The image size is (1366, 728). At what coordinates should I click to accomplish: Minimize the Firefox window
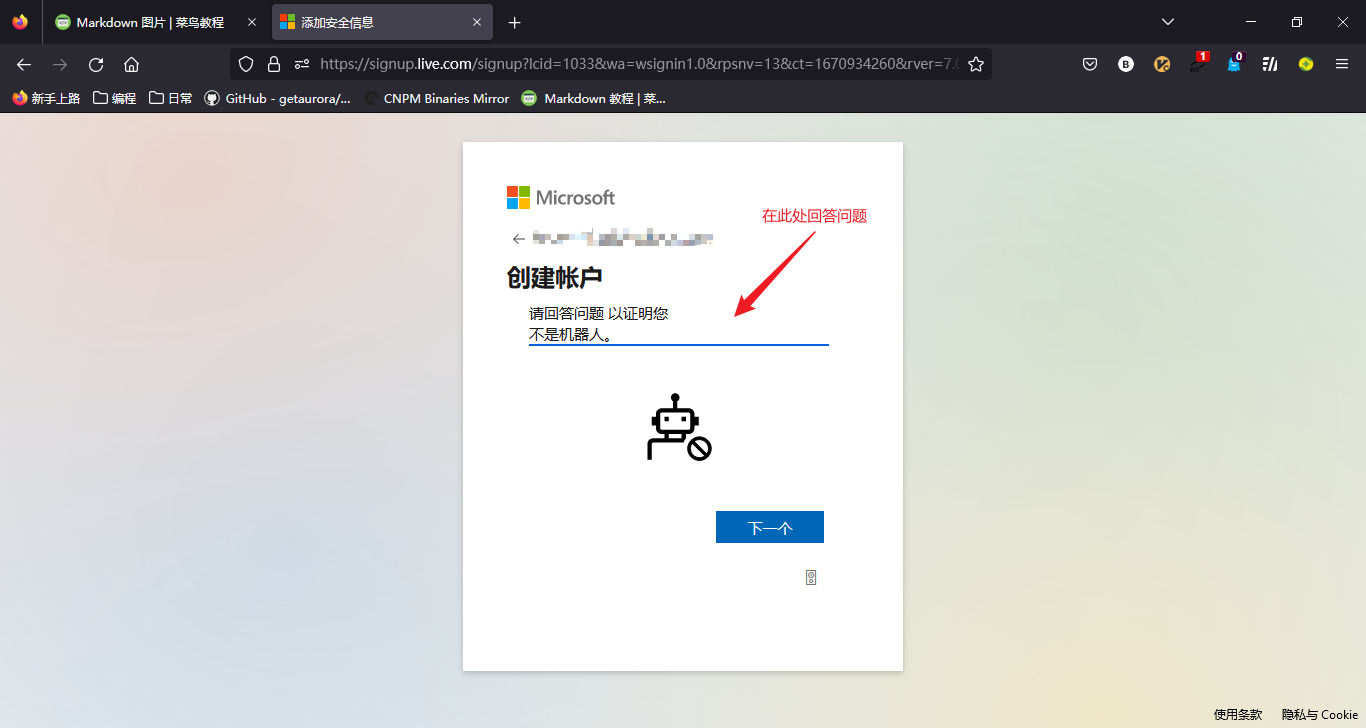point(1251,22)
